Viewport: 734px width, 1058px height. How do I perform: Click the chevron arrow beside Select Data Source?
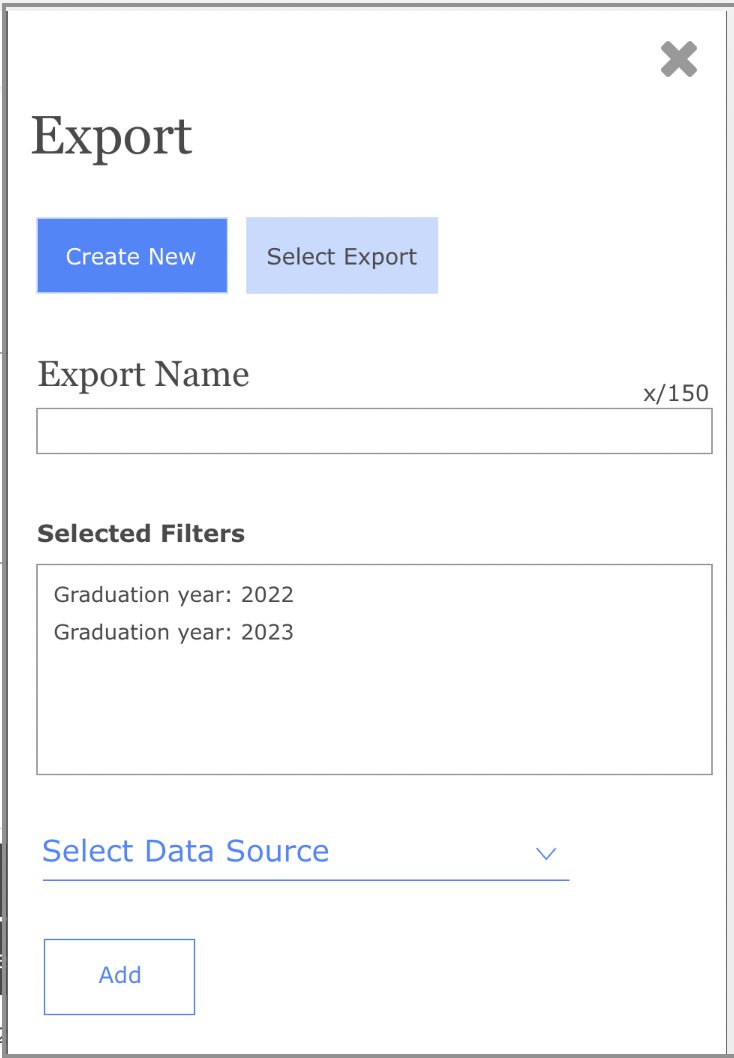tap(546, 854)
